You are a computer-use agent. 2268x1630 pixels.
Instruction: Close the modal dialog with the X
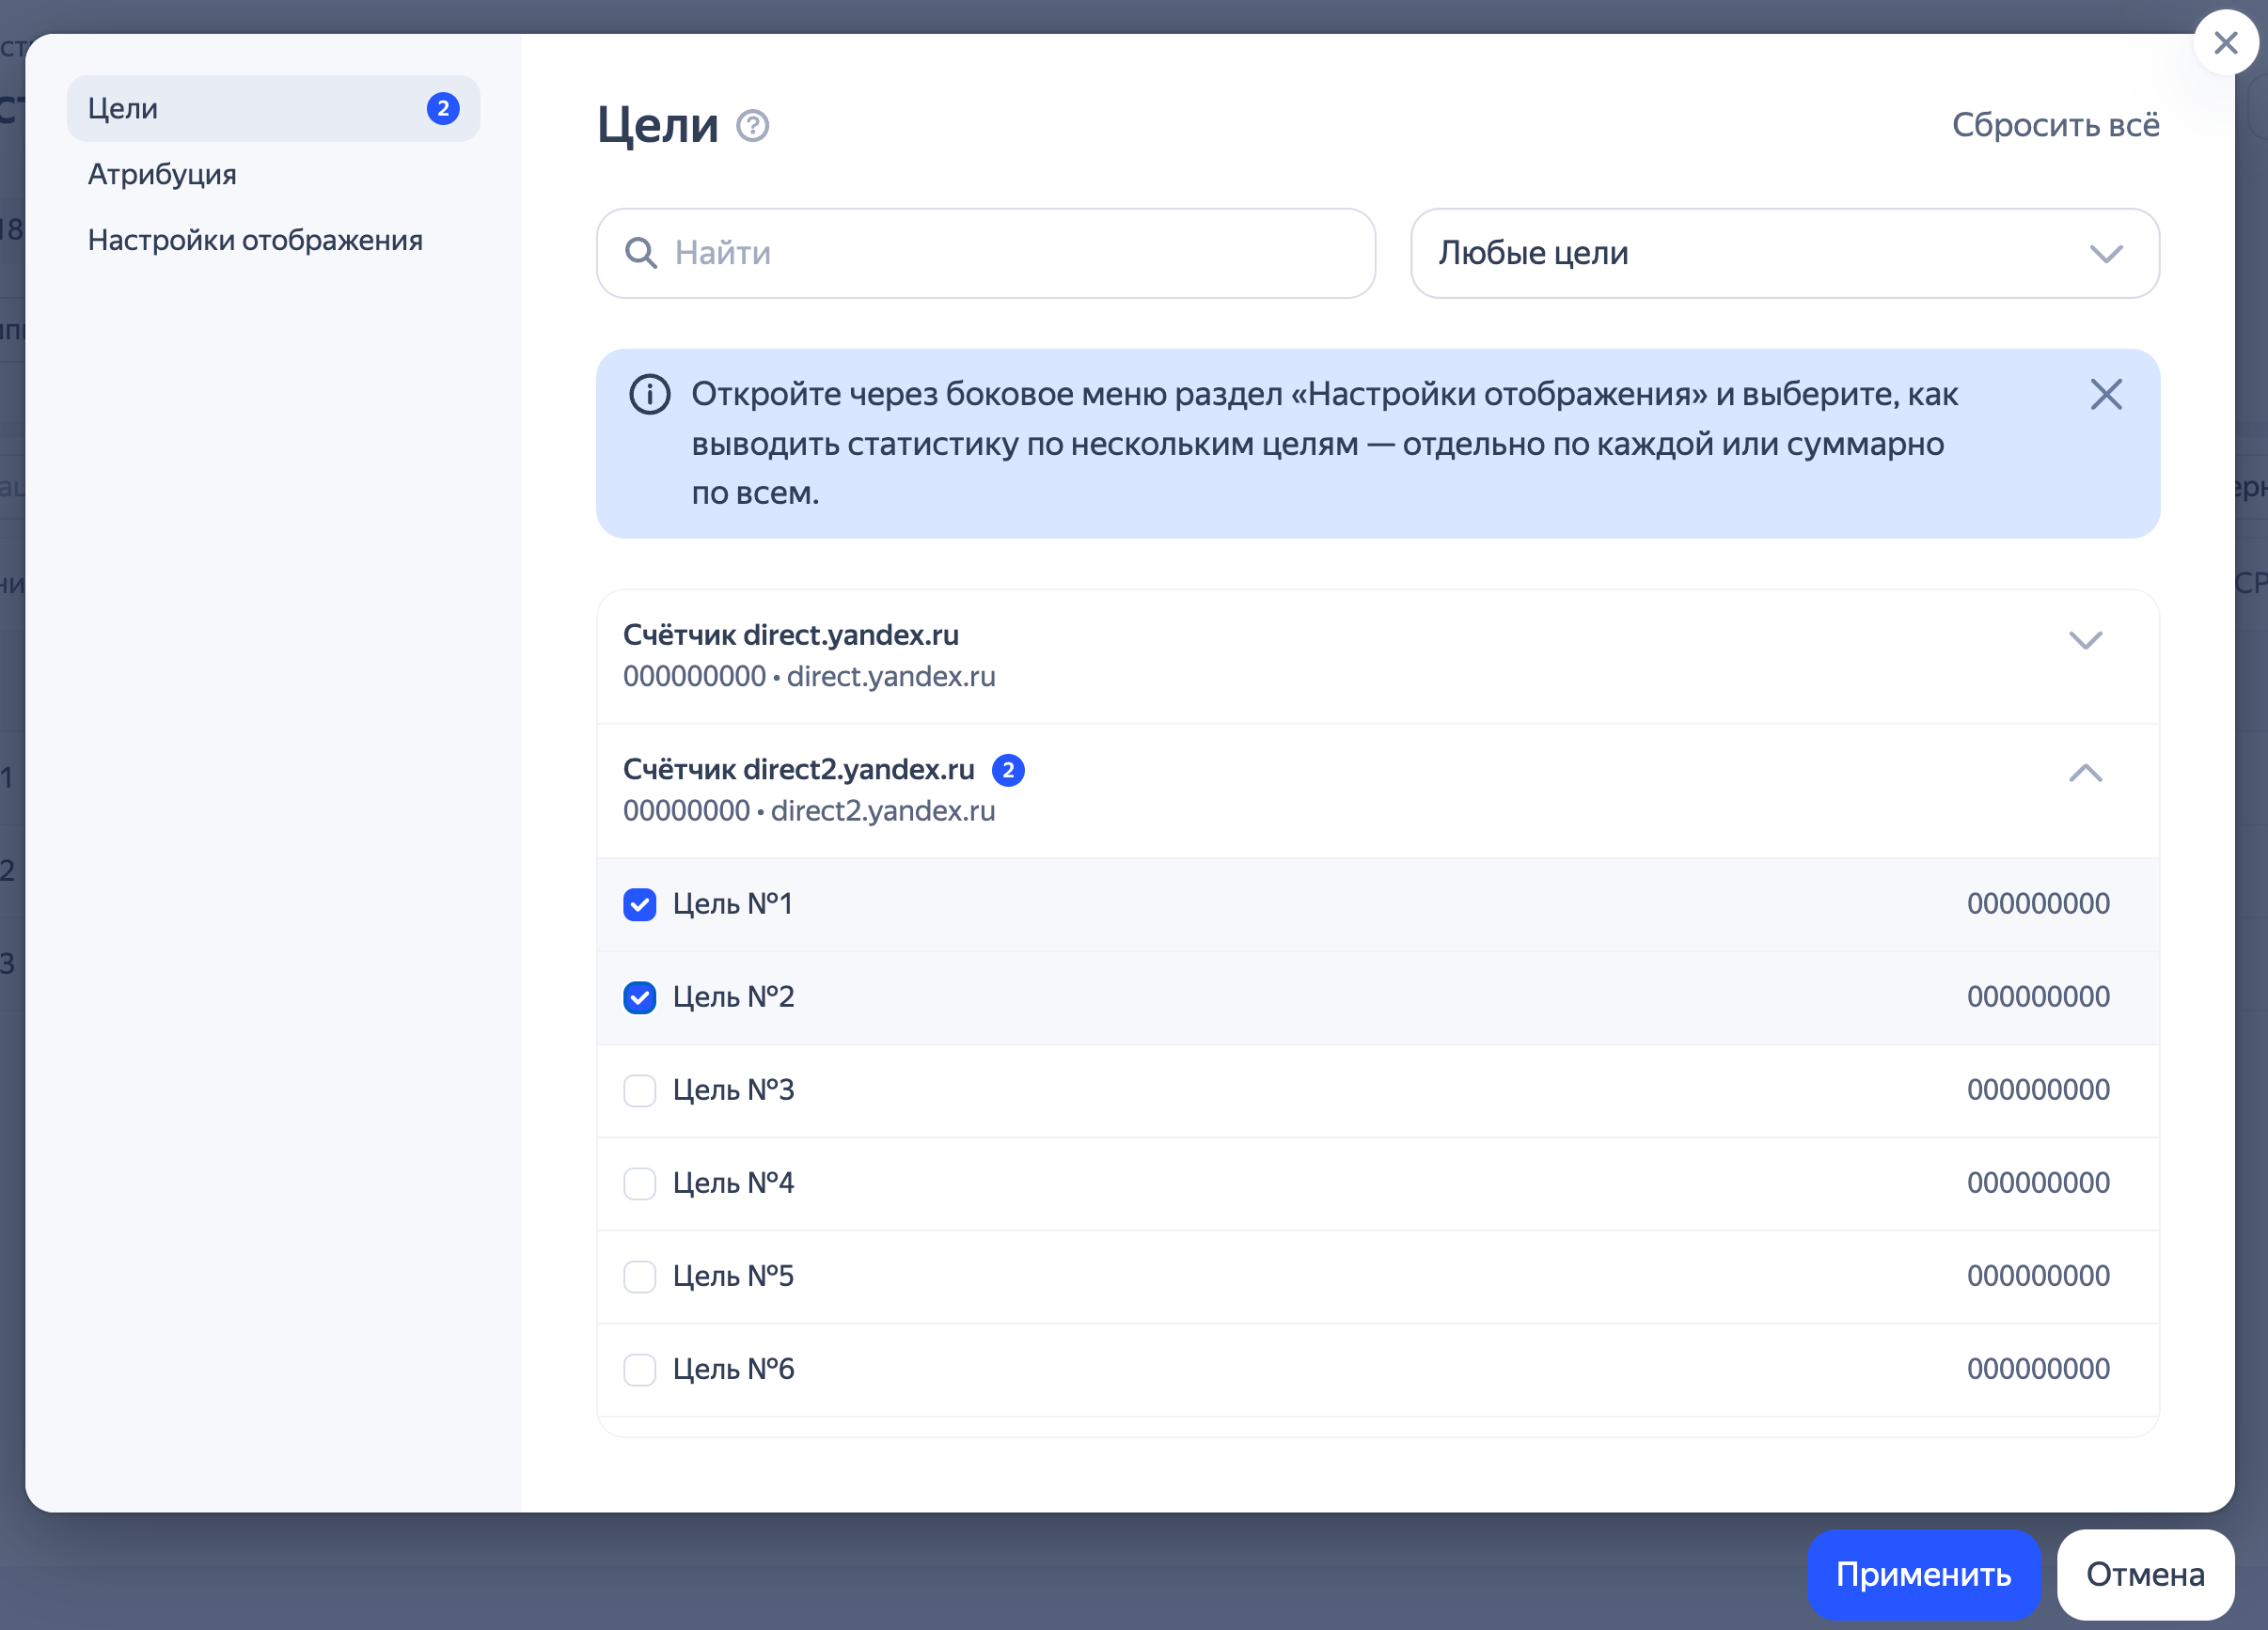pyautogui.click(x=2226, y=43)
